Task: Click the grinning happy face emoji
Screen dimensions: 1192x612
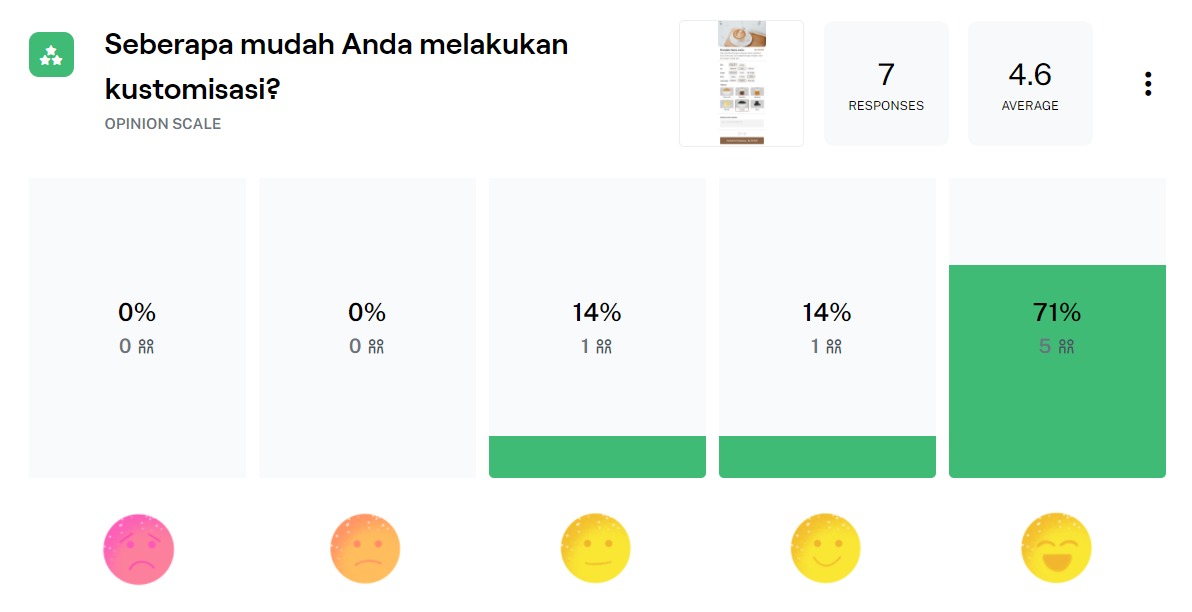Action: (1056, 548)
